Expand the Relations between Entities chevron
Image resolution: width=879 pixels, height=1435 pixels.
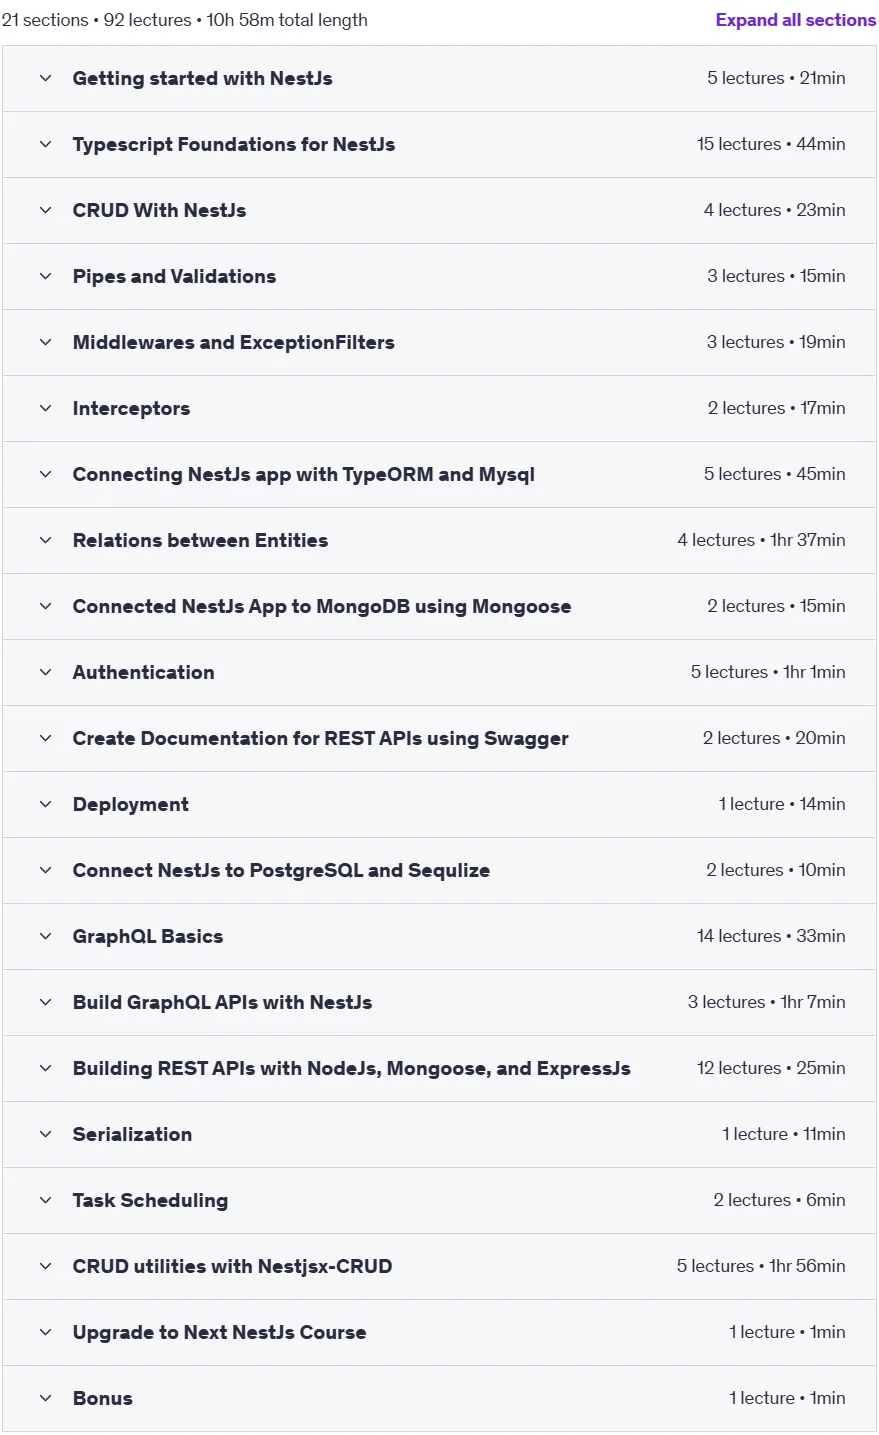click(x=45, y=540)
